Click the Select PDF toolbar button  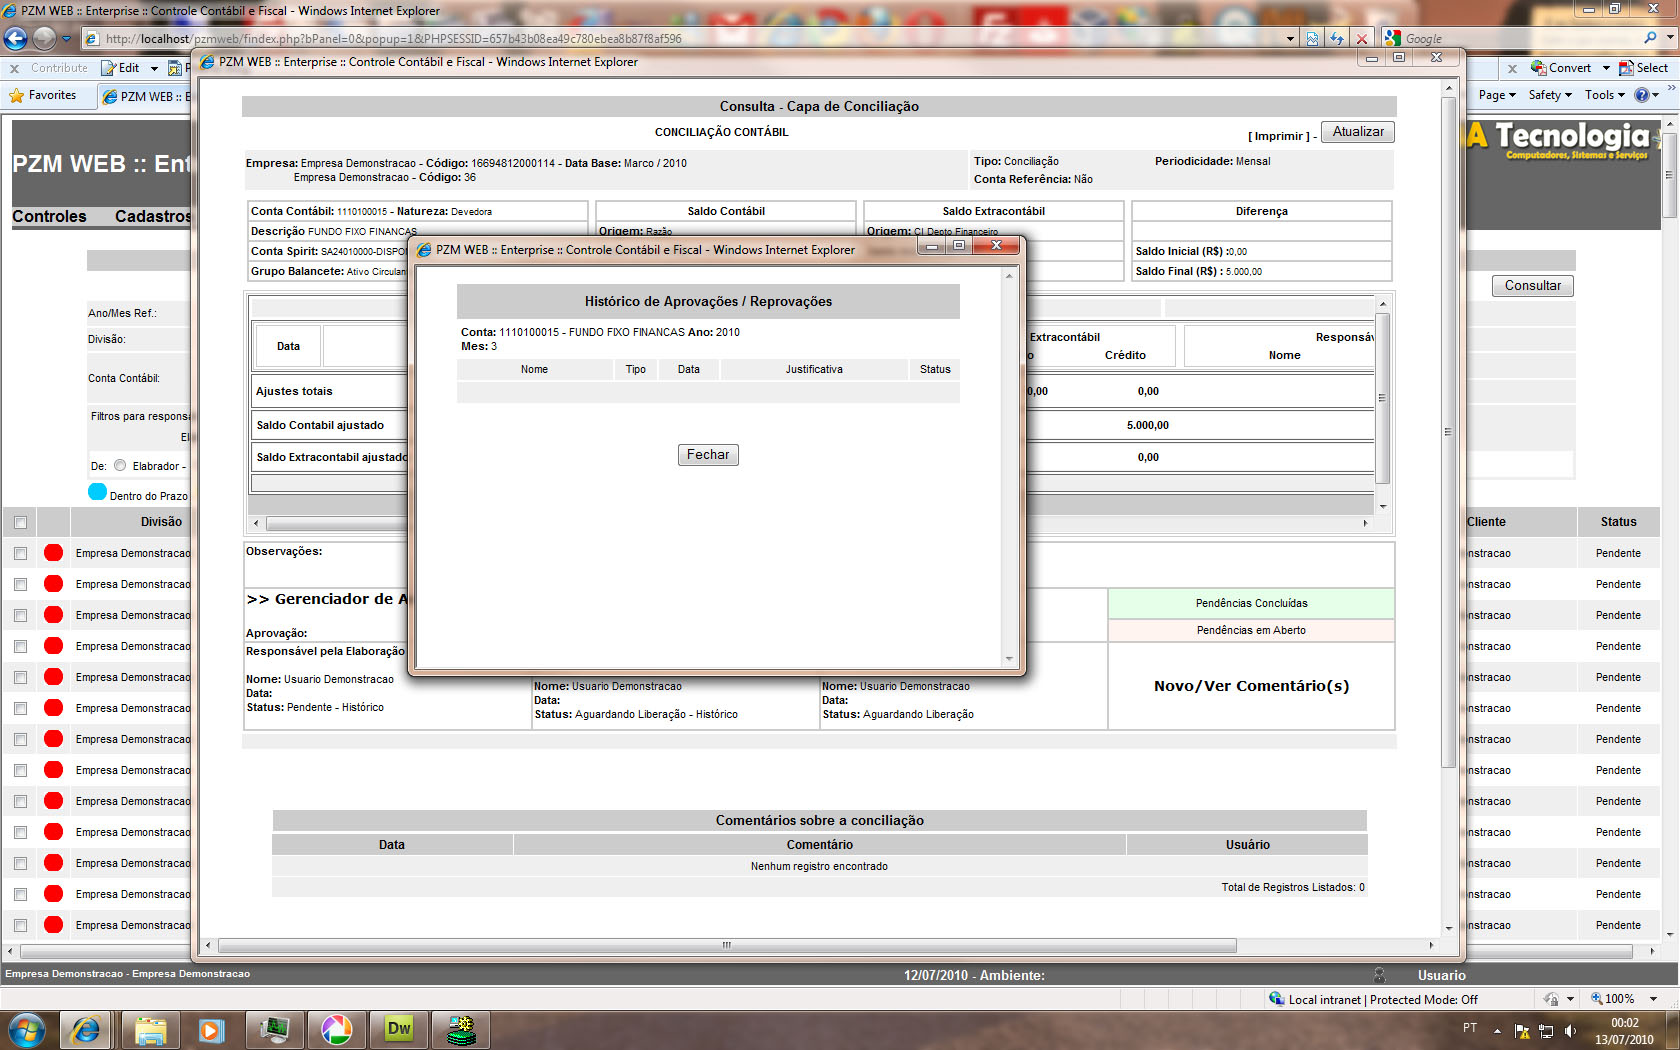1644,68
